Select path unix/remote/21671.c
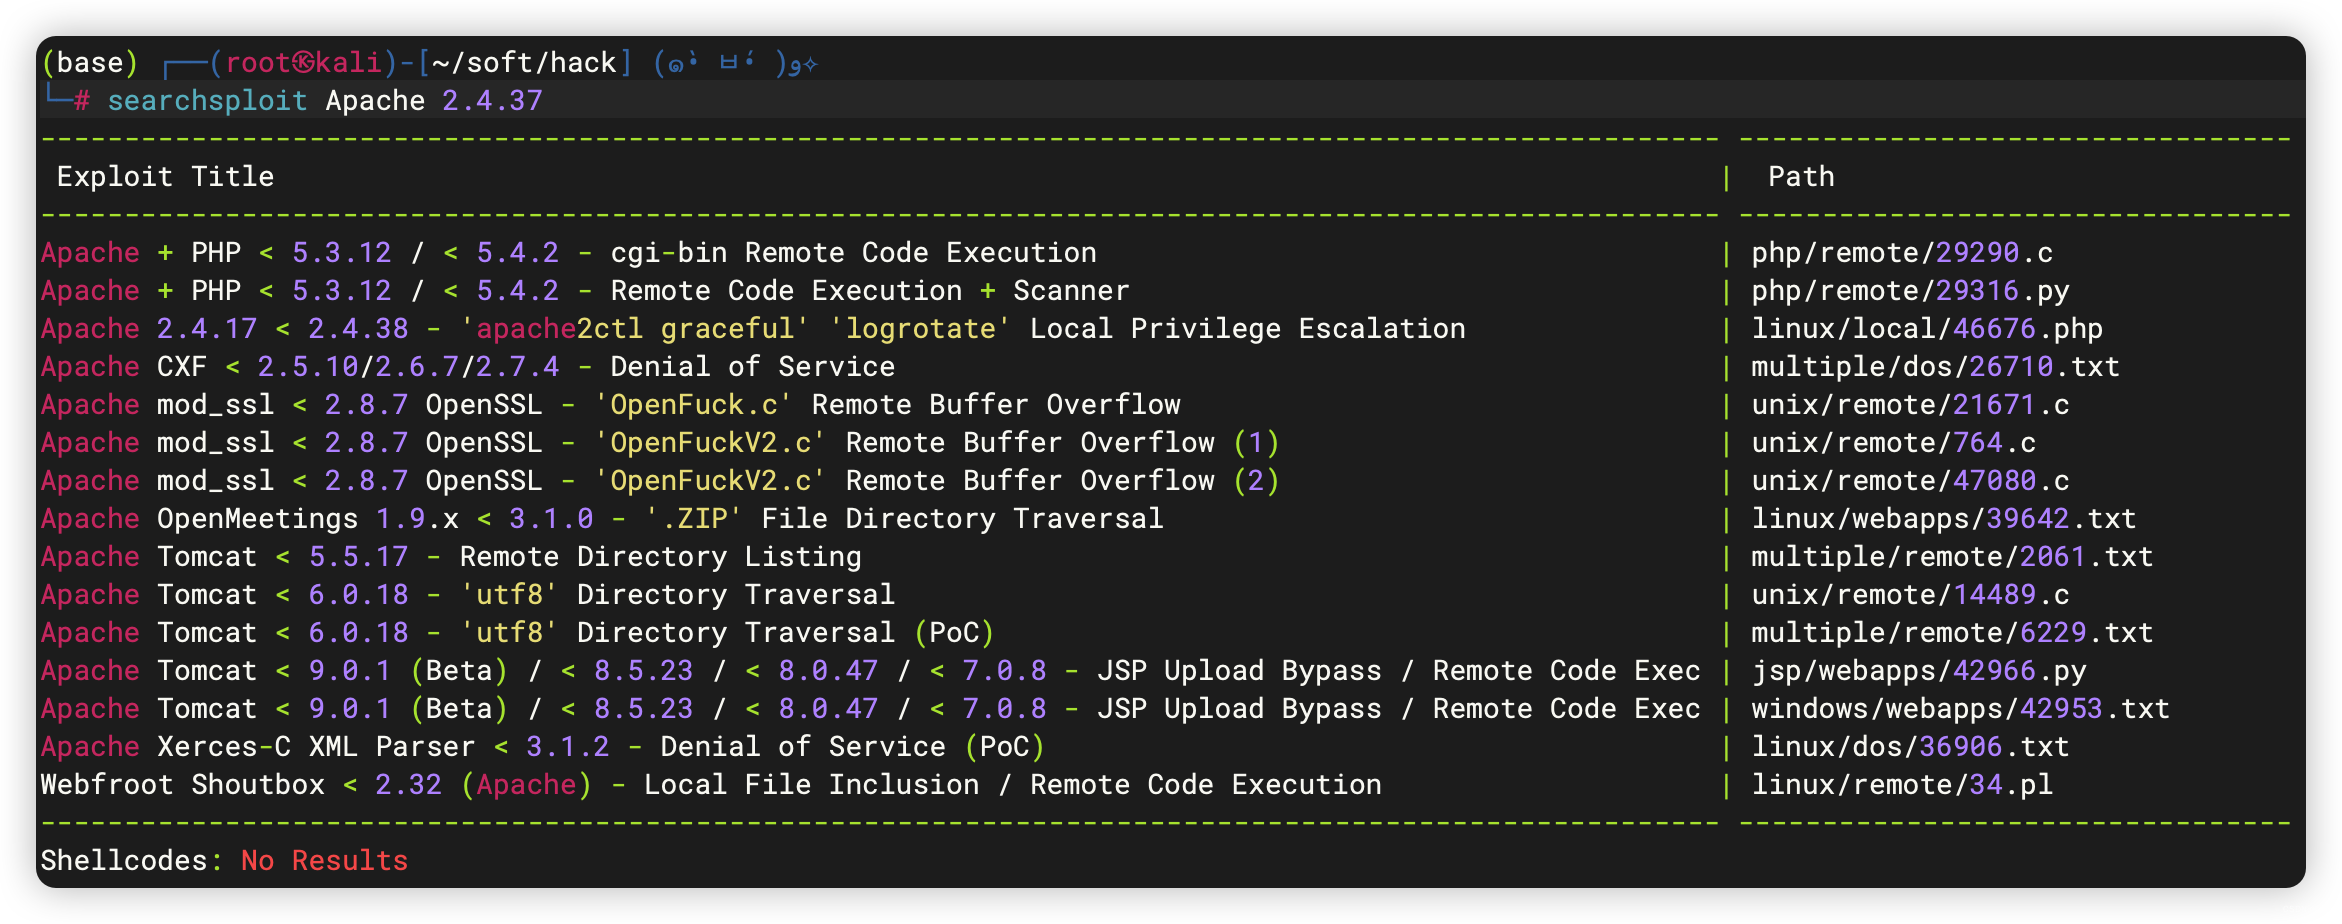2342x924 pixels. pos(1910,405)
